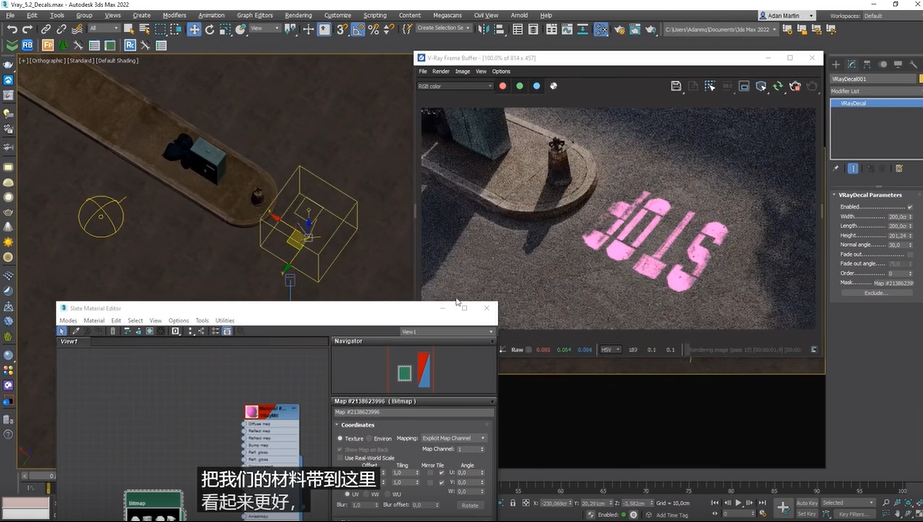Open the Material menu in Slate Material Editor
The width and height of the screenshot is (923, 522).
pos(94,321)
